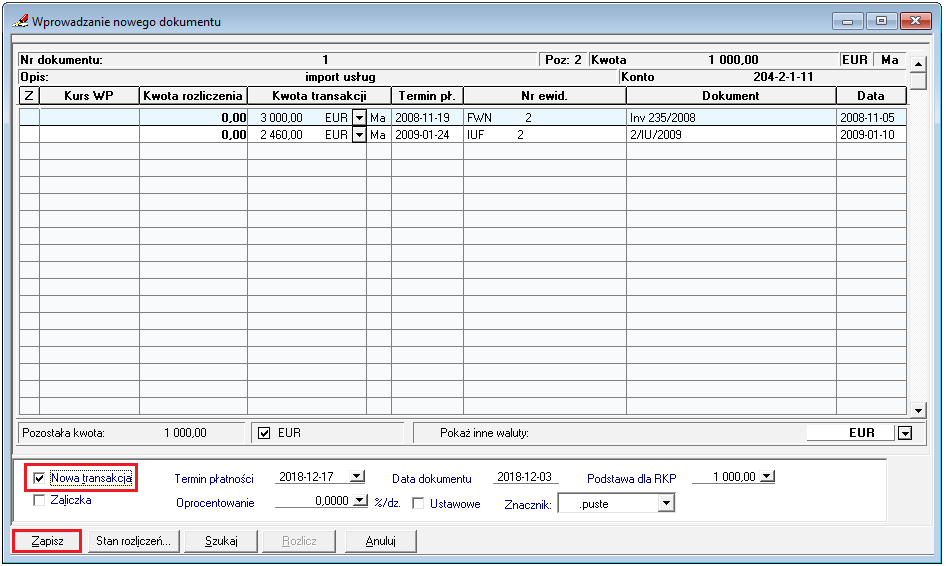The image size is (946, 566).
Task: Click the Zapisz button
Action: pyautogui.click(x=47, y=541)
